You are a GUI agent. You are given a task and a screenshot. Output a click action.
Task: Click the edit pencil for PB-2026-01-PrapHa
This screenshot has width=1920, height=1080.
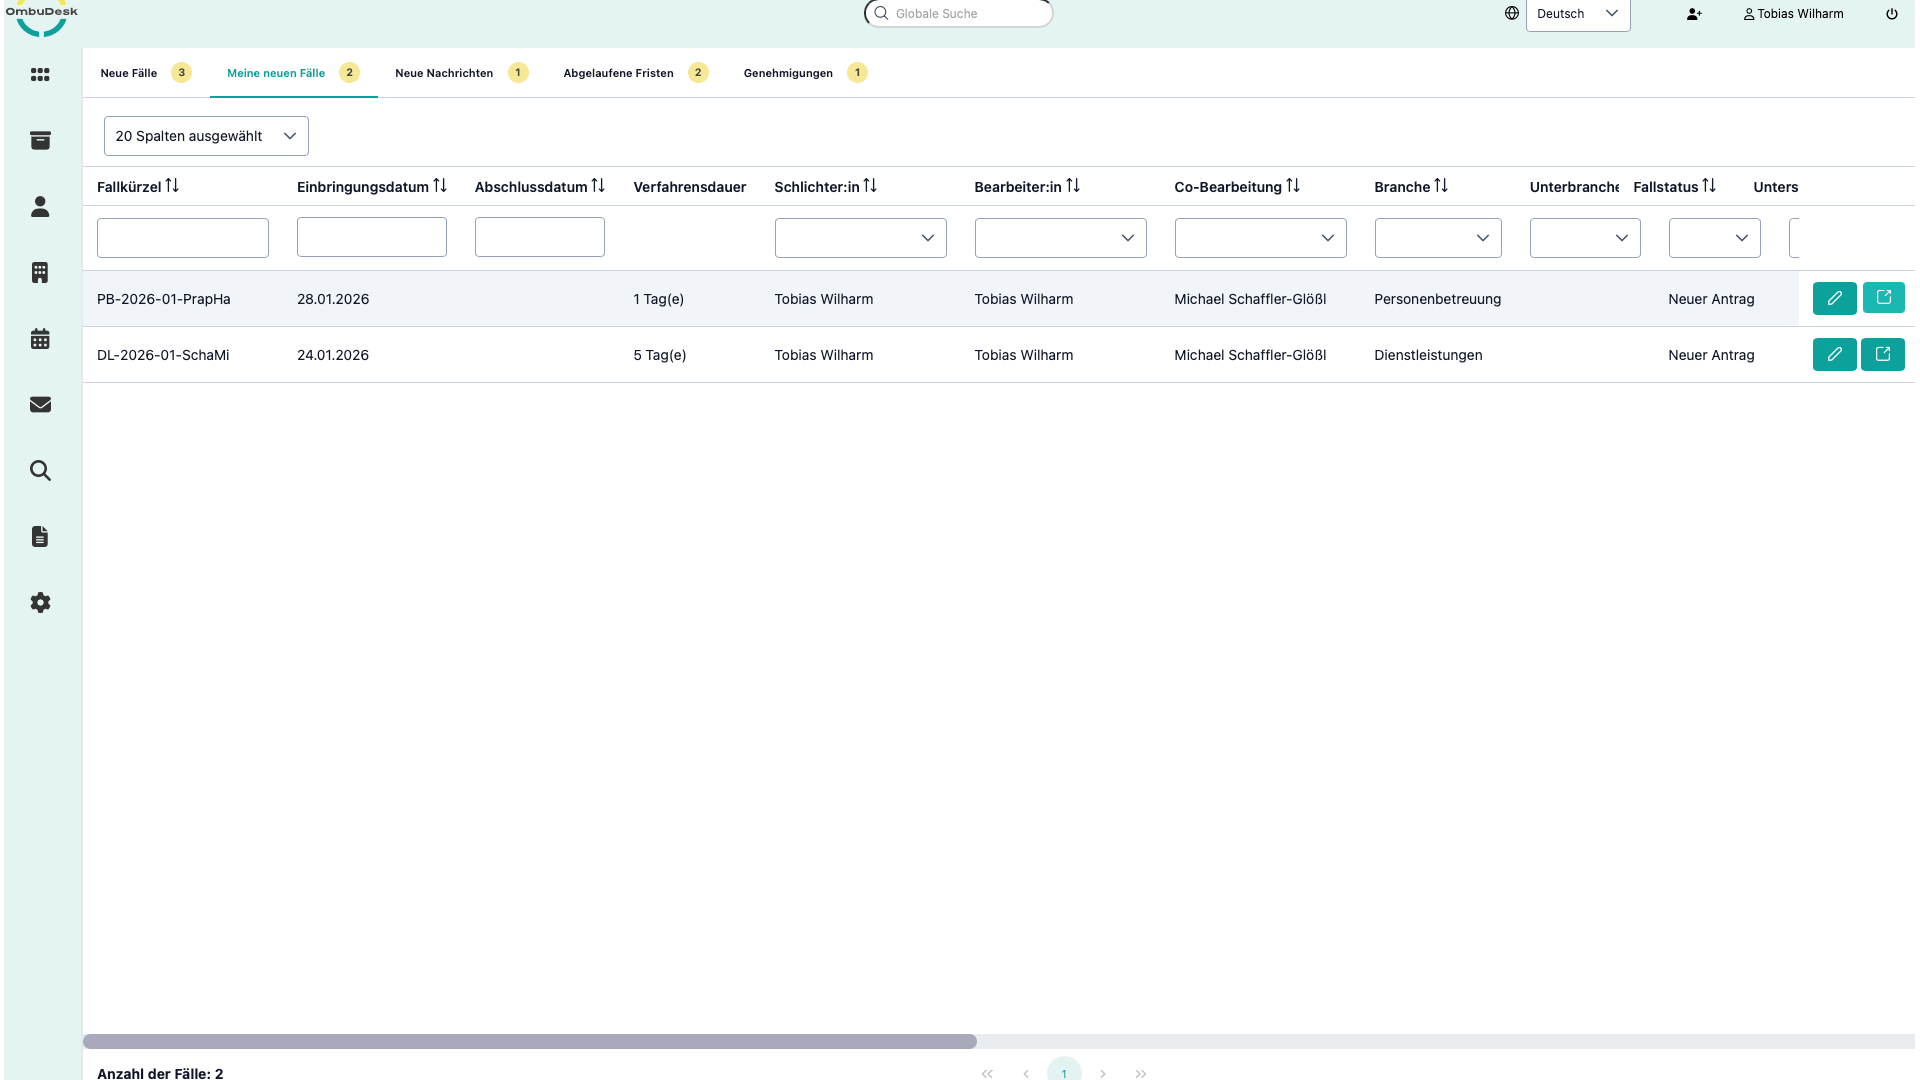pyautogui.click(x=1834, y=298)
